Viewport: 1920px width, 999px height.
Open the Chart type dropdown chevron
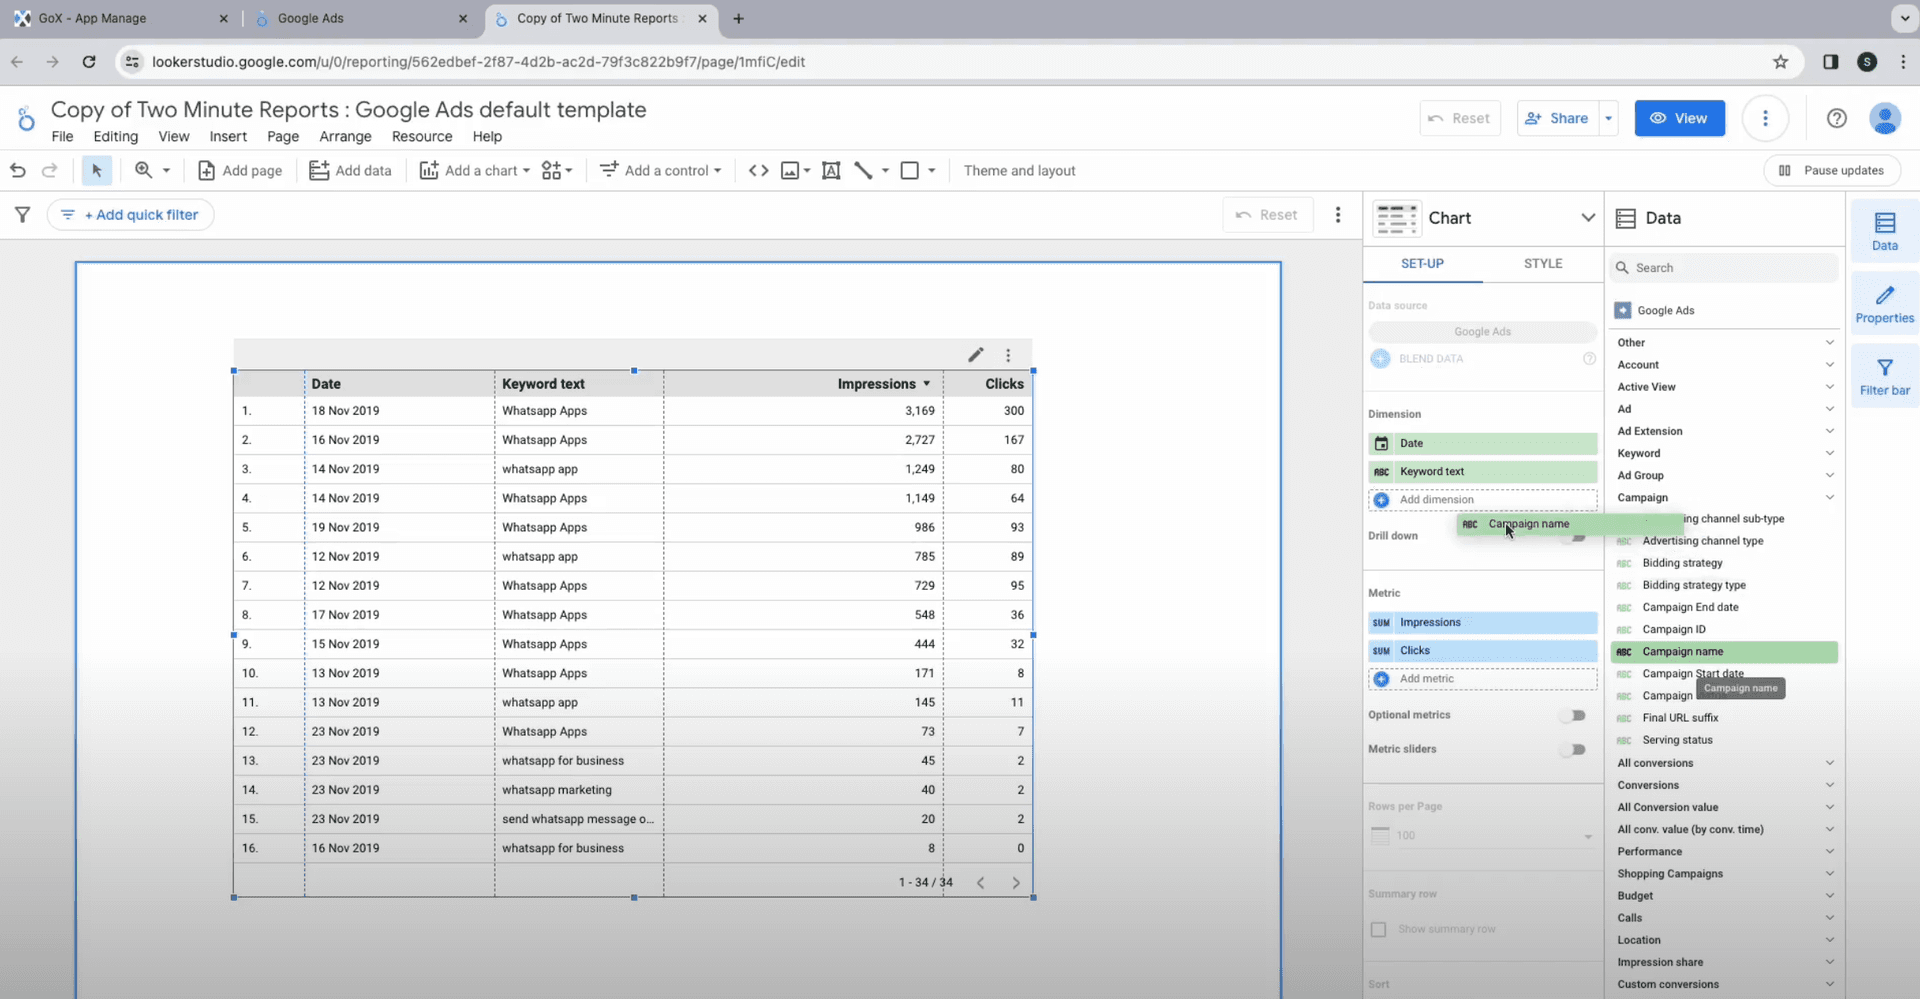click(x=1587, y=218)
